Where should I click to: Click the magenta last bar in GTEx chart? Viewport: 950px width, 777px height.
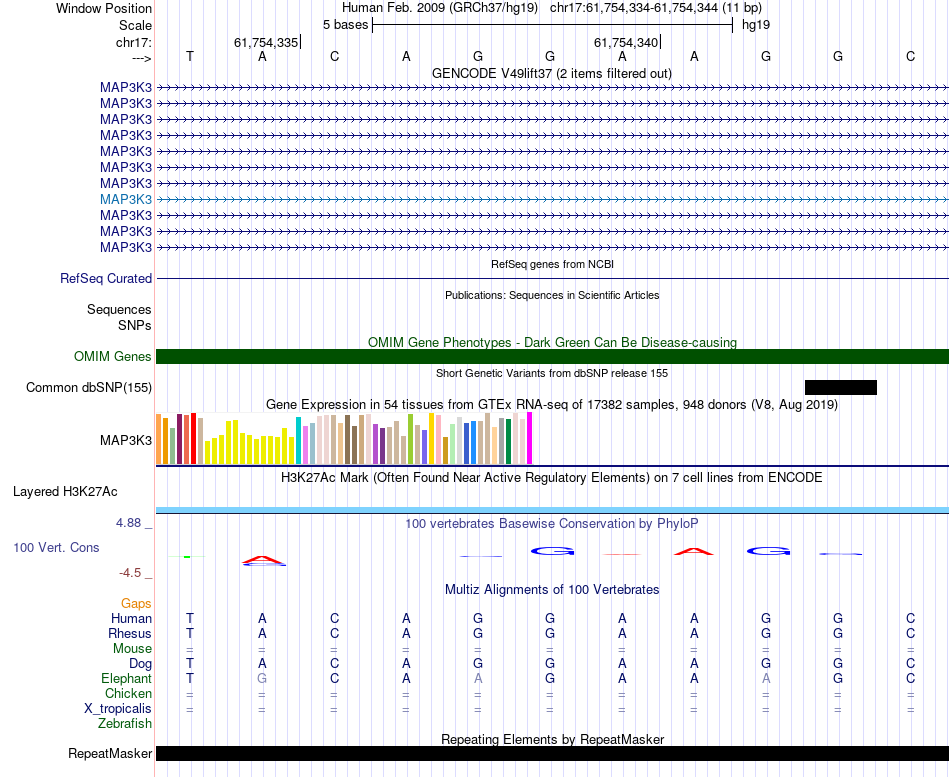tap(530, 438)
